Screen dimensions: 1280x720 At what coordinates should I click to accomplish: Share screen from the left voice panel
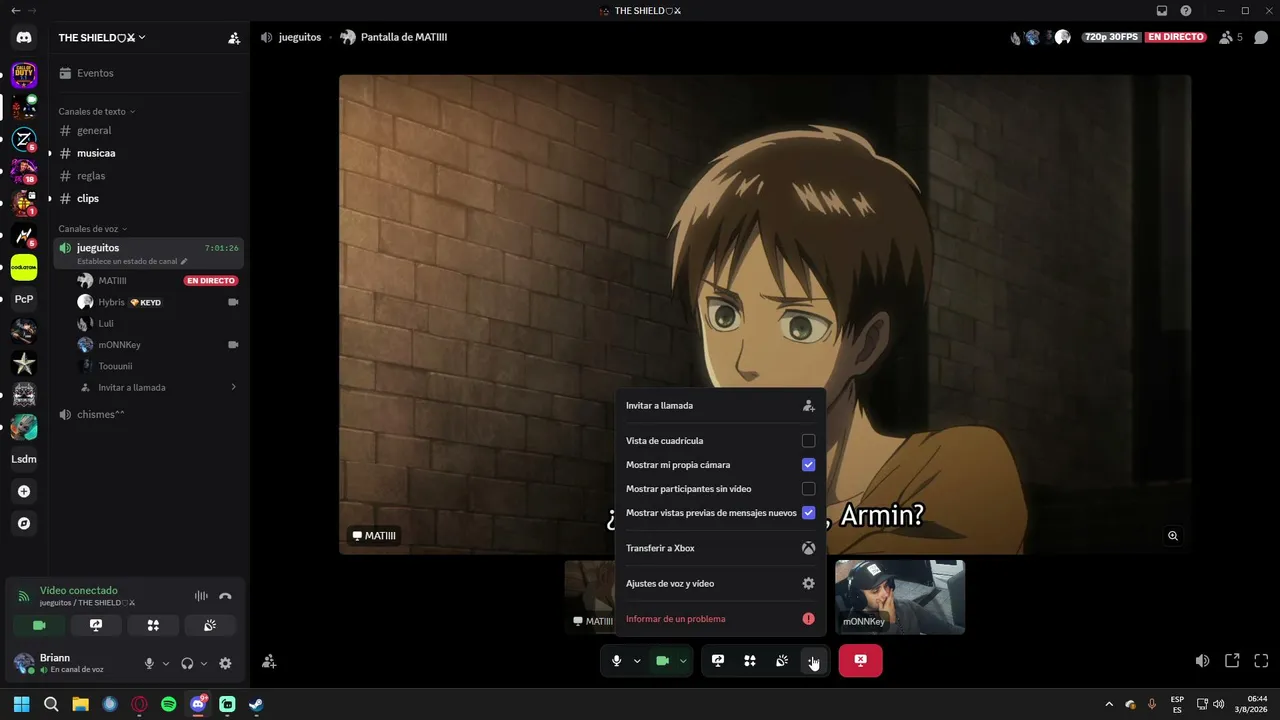coord(96,625)
